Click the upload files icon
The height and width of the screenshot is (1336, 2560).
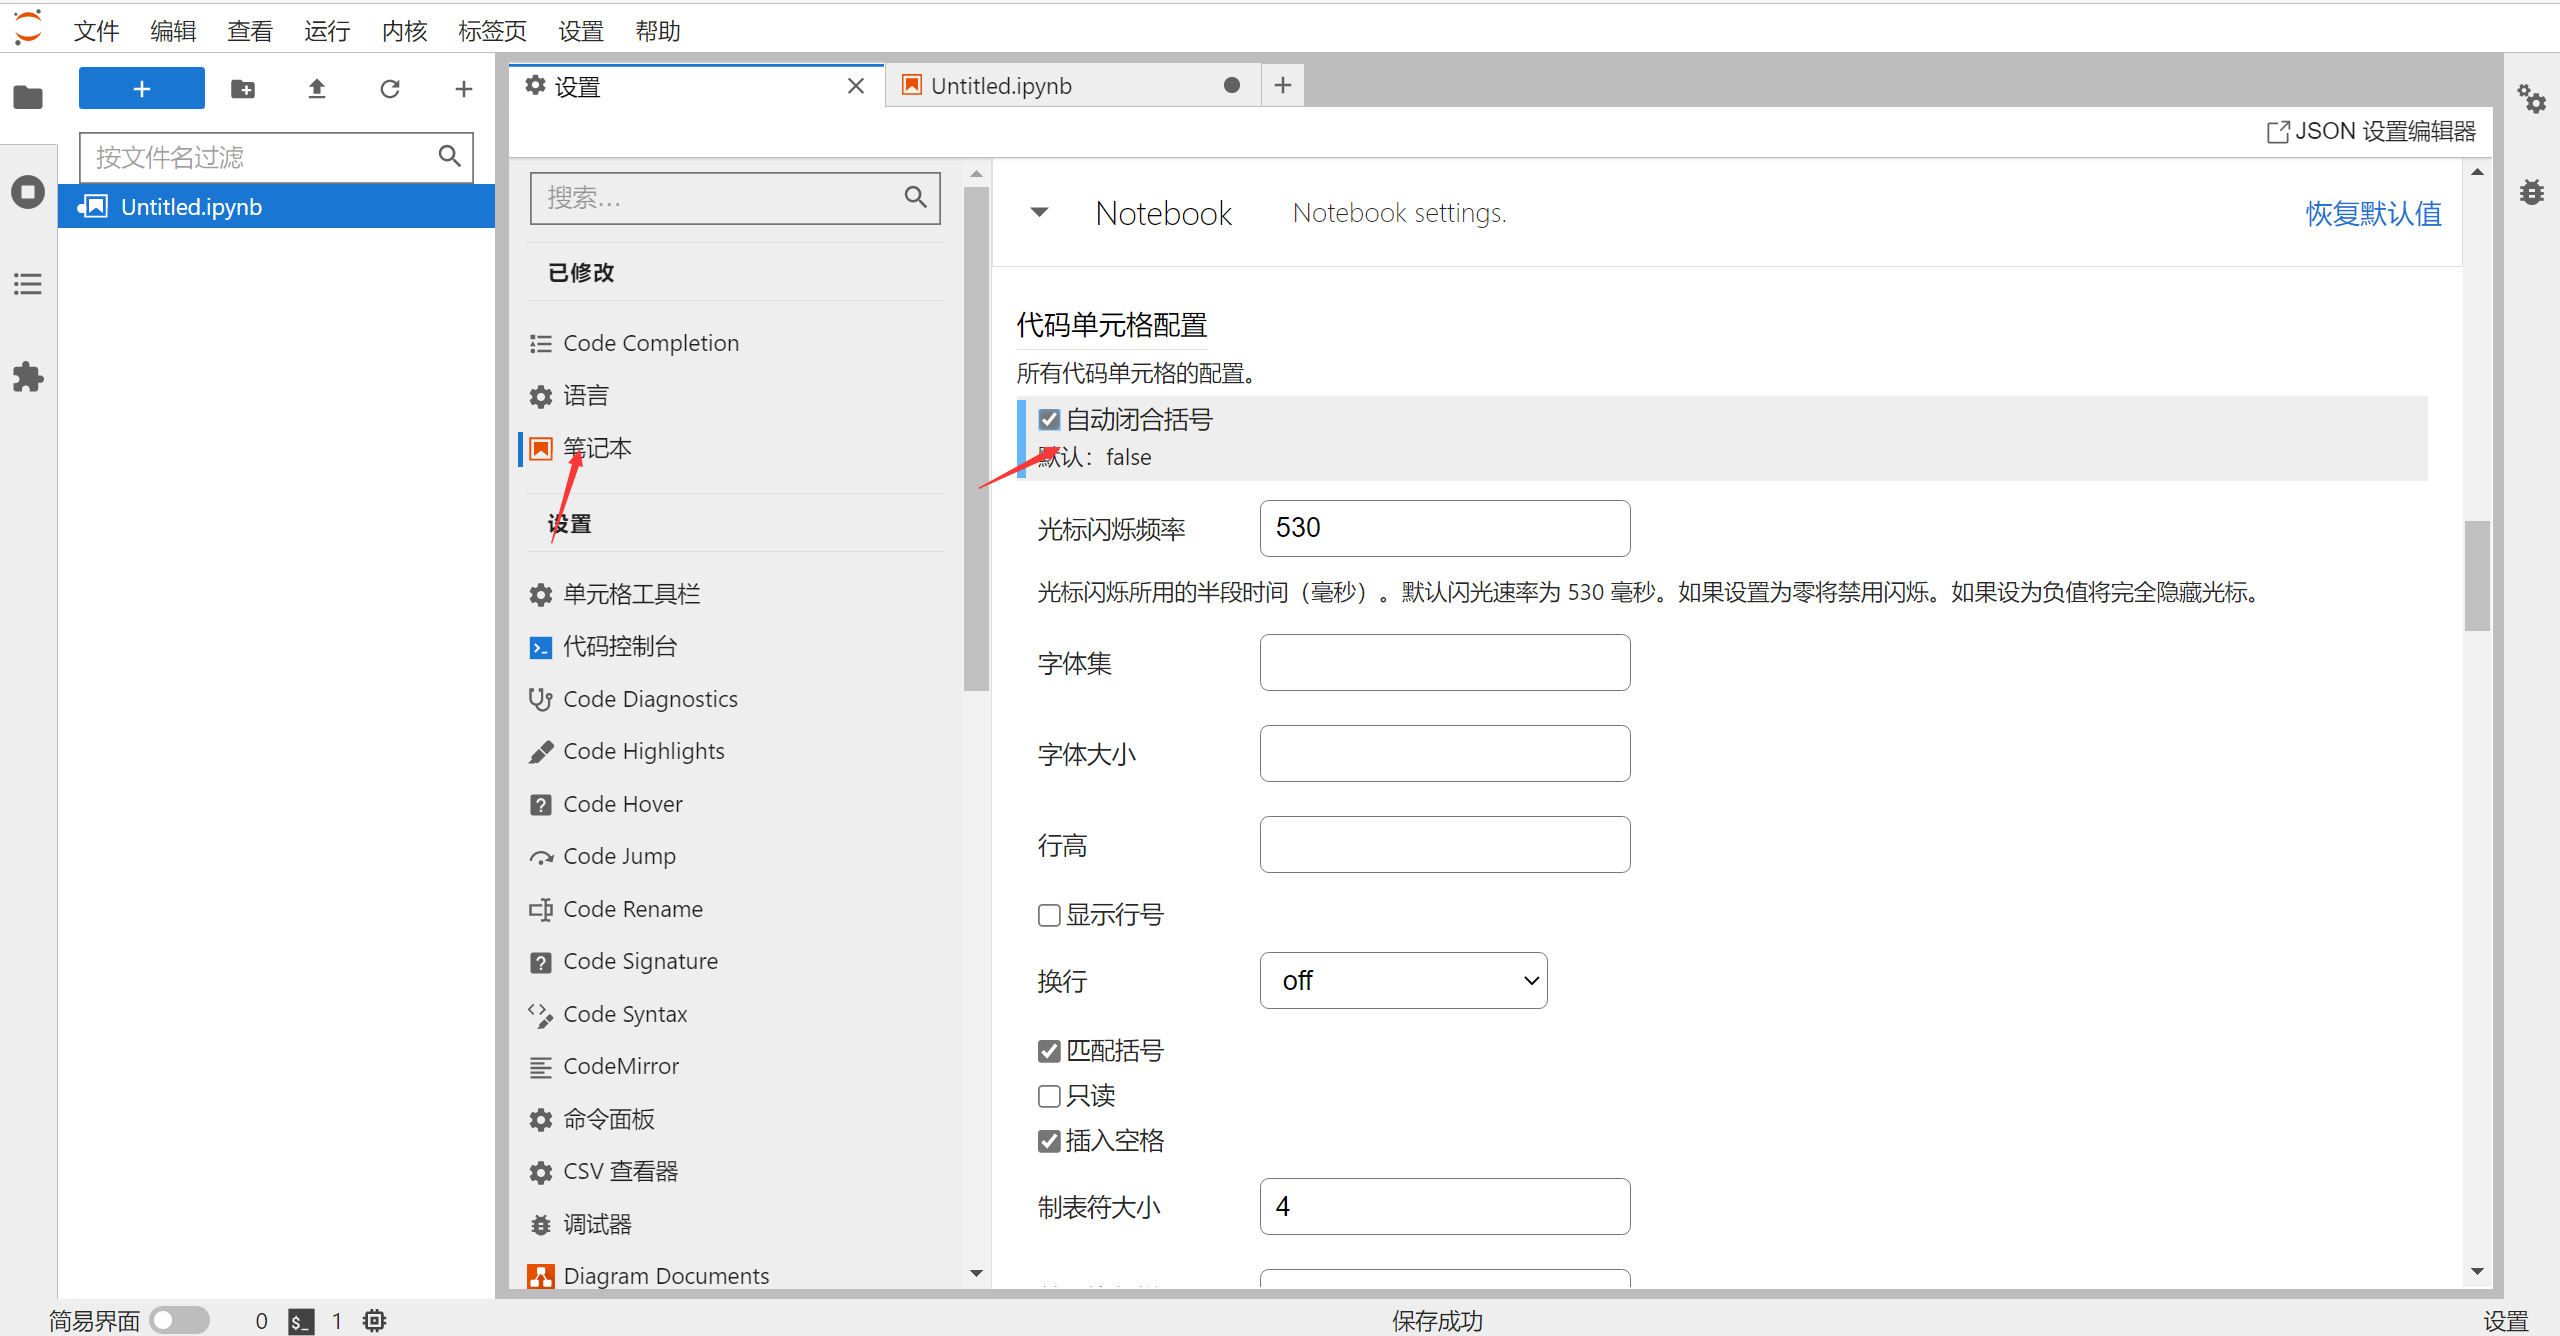click(316, 89)
